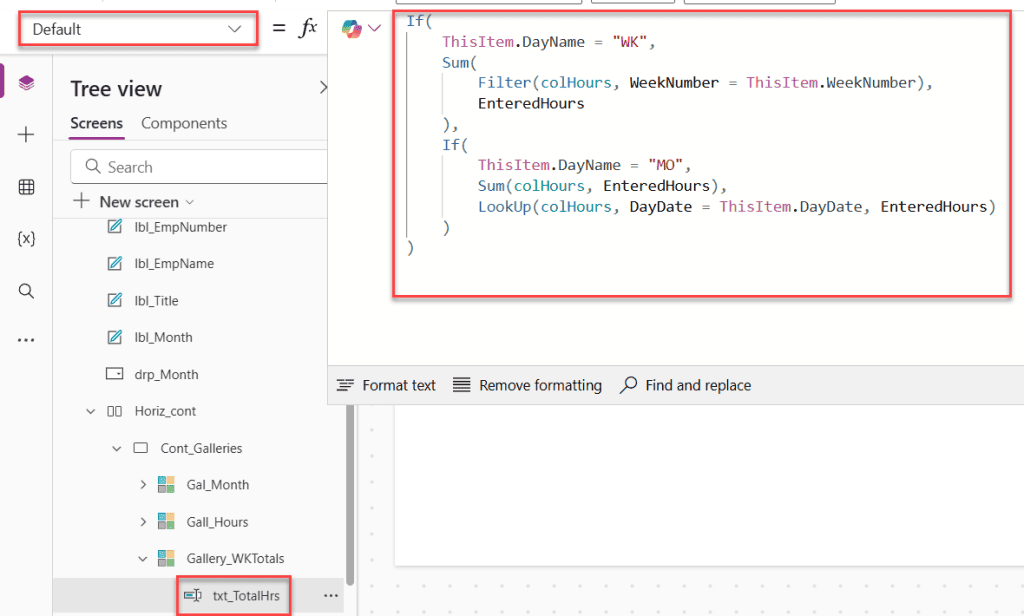Image resolution: width=1024 pixels, height=616 pixels.
Task: Switch to the Screens tab
Action: (97, 123)
